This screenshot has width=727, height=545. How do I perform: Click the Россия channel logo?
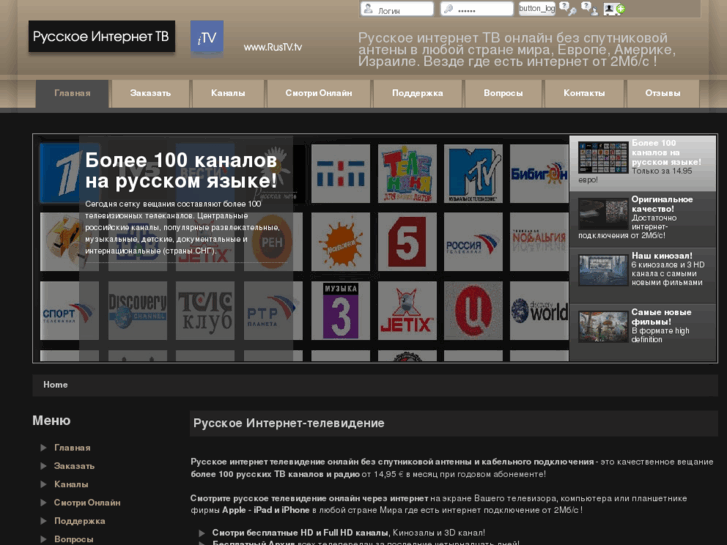[x=473, y=242]
